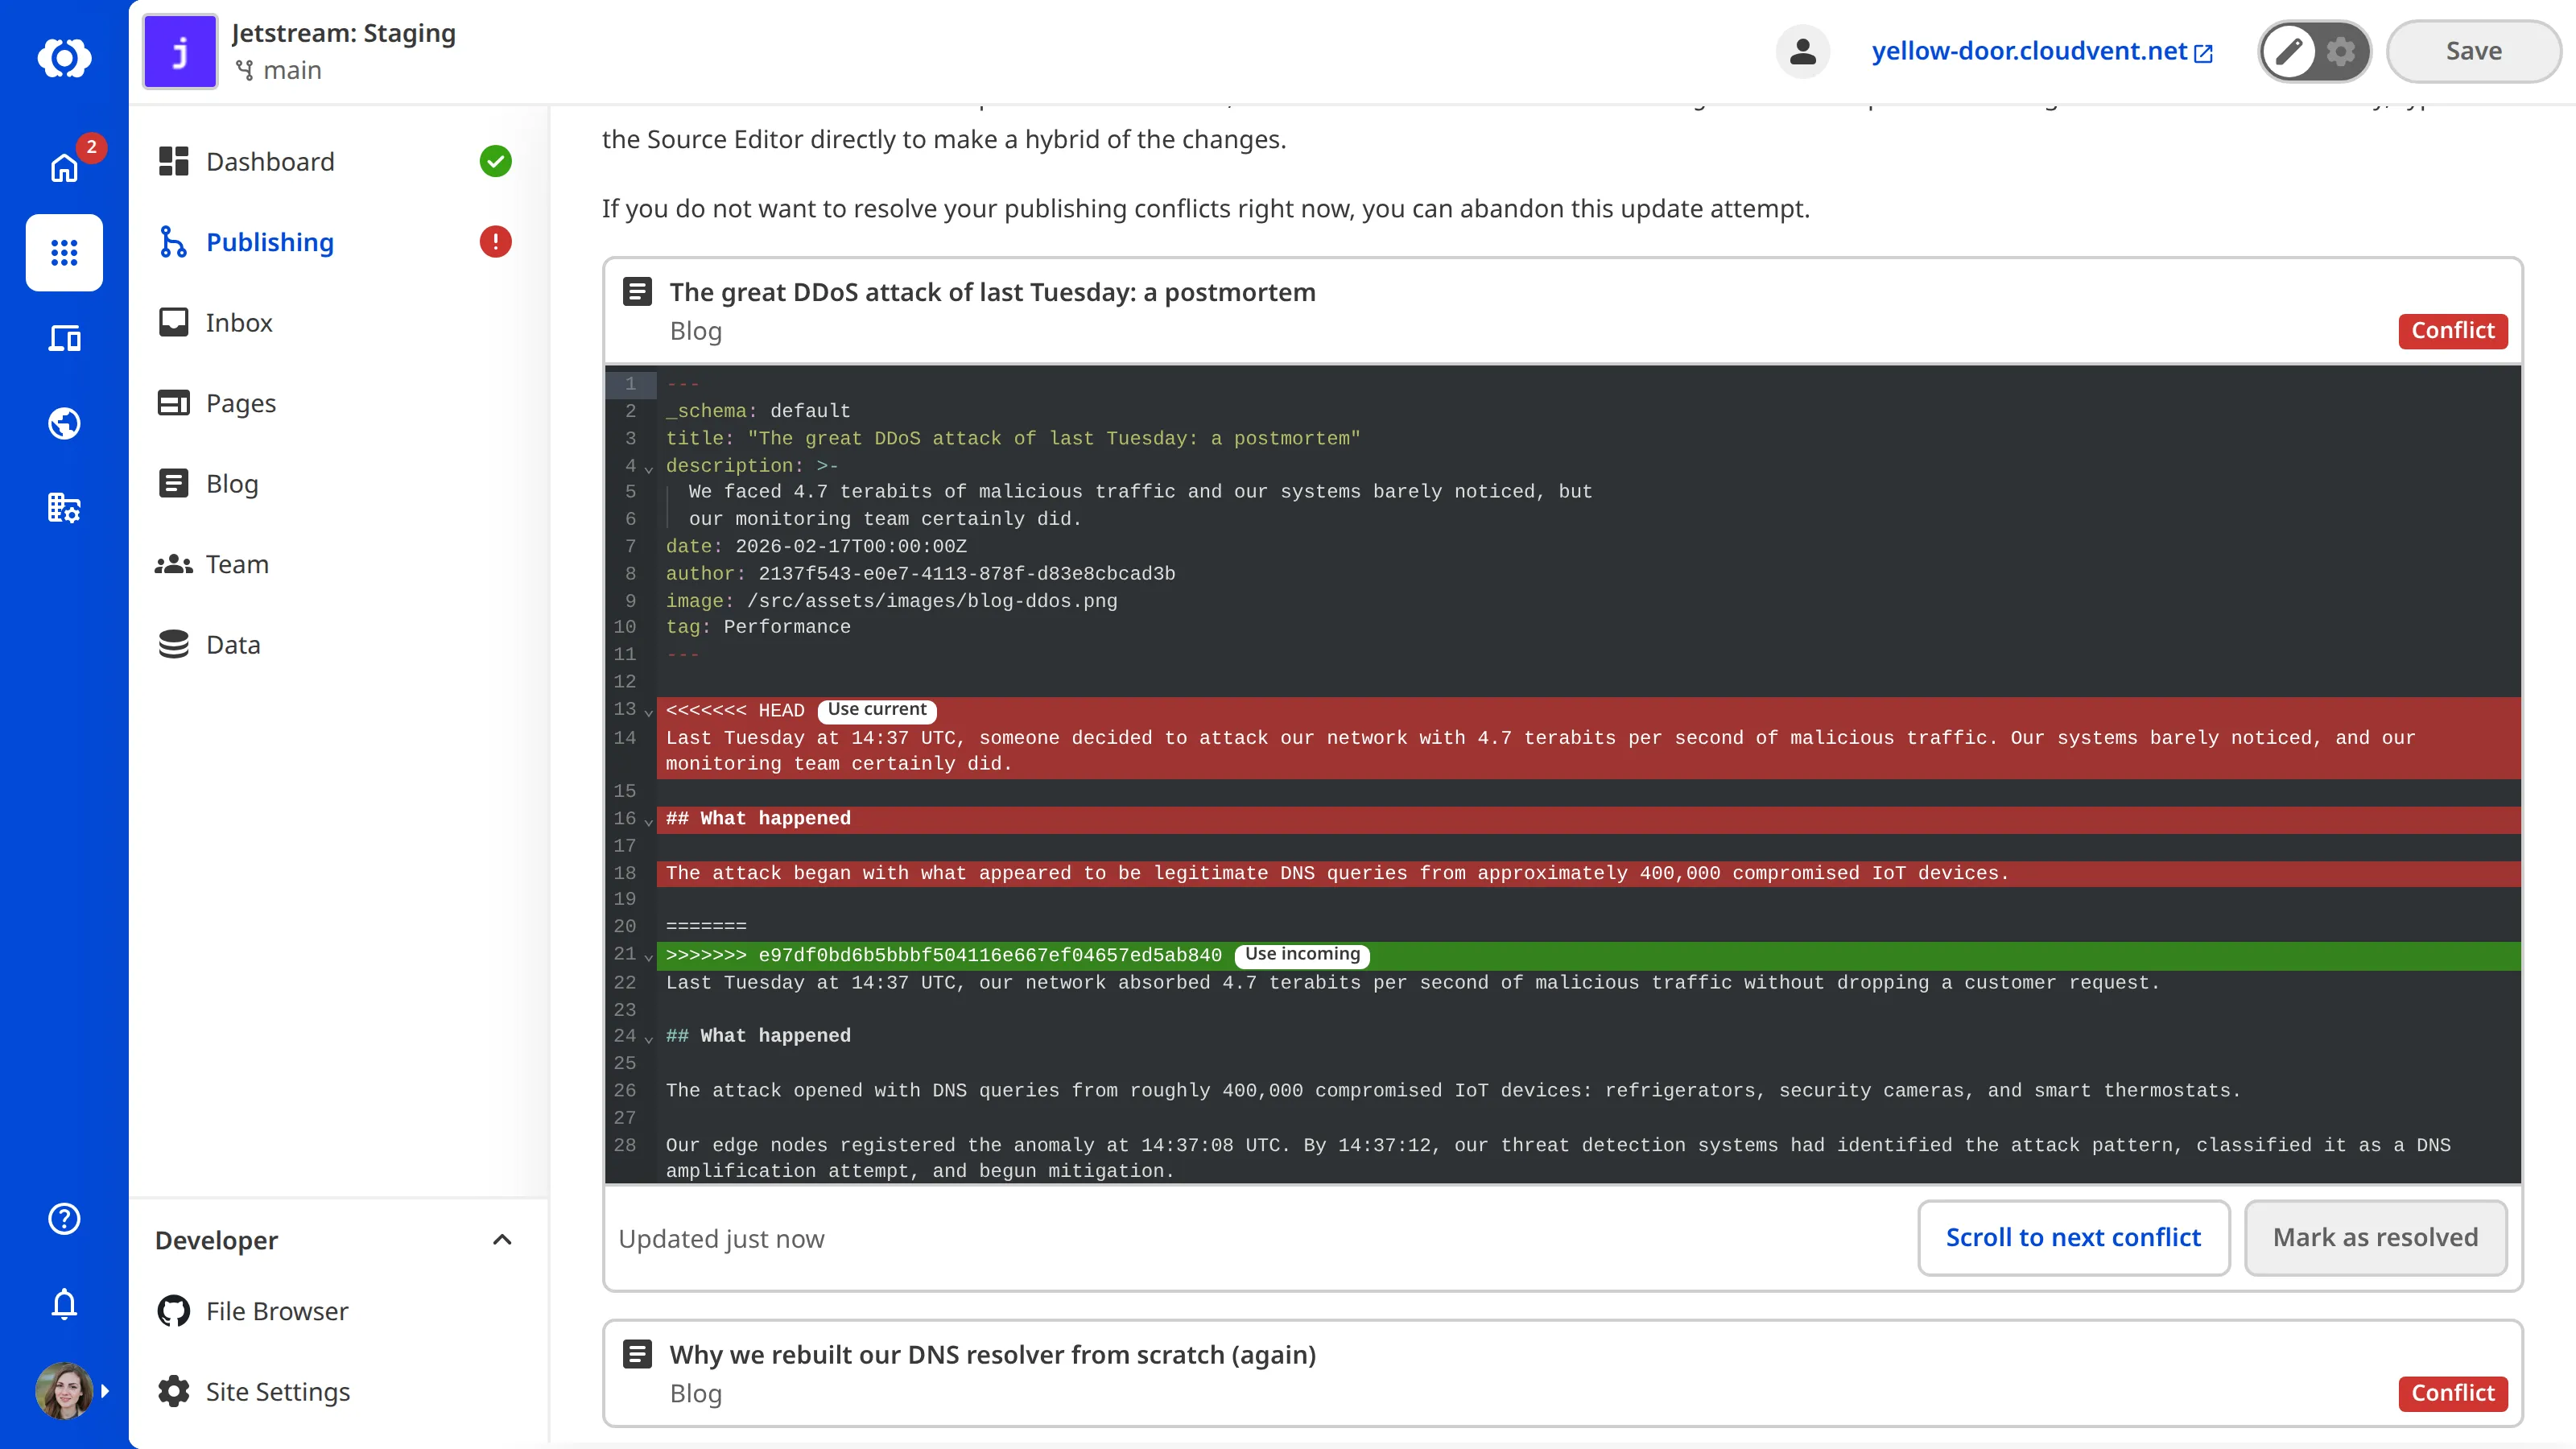Image resolution: width=2576 pixels, height=1449 pixels.
Task: Fold the heading at line 16
Action: (648, 821)
